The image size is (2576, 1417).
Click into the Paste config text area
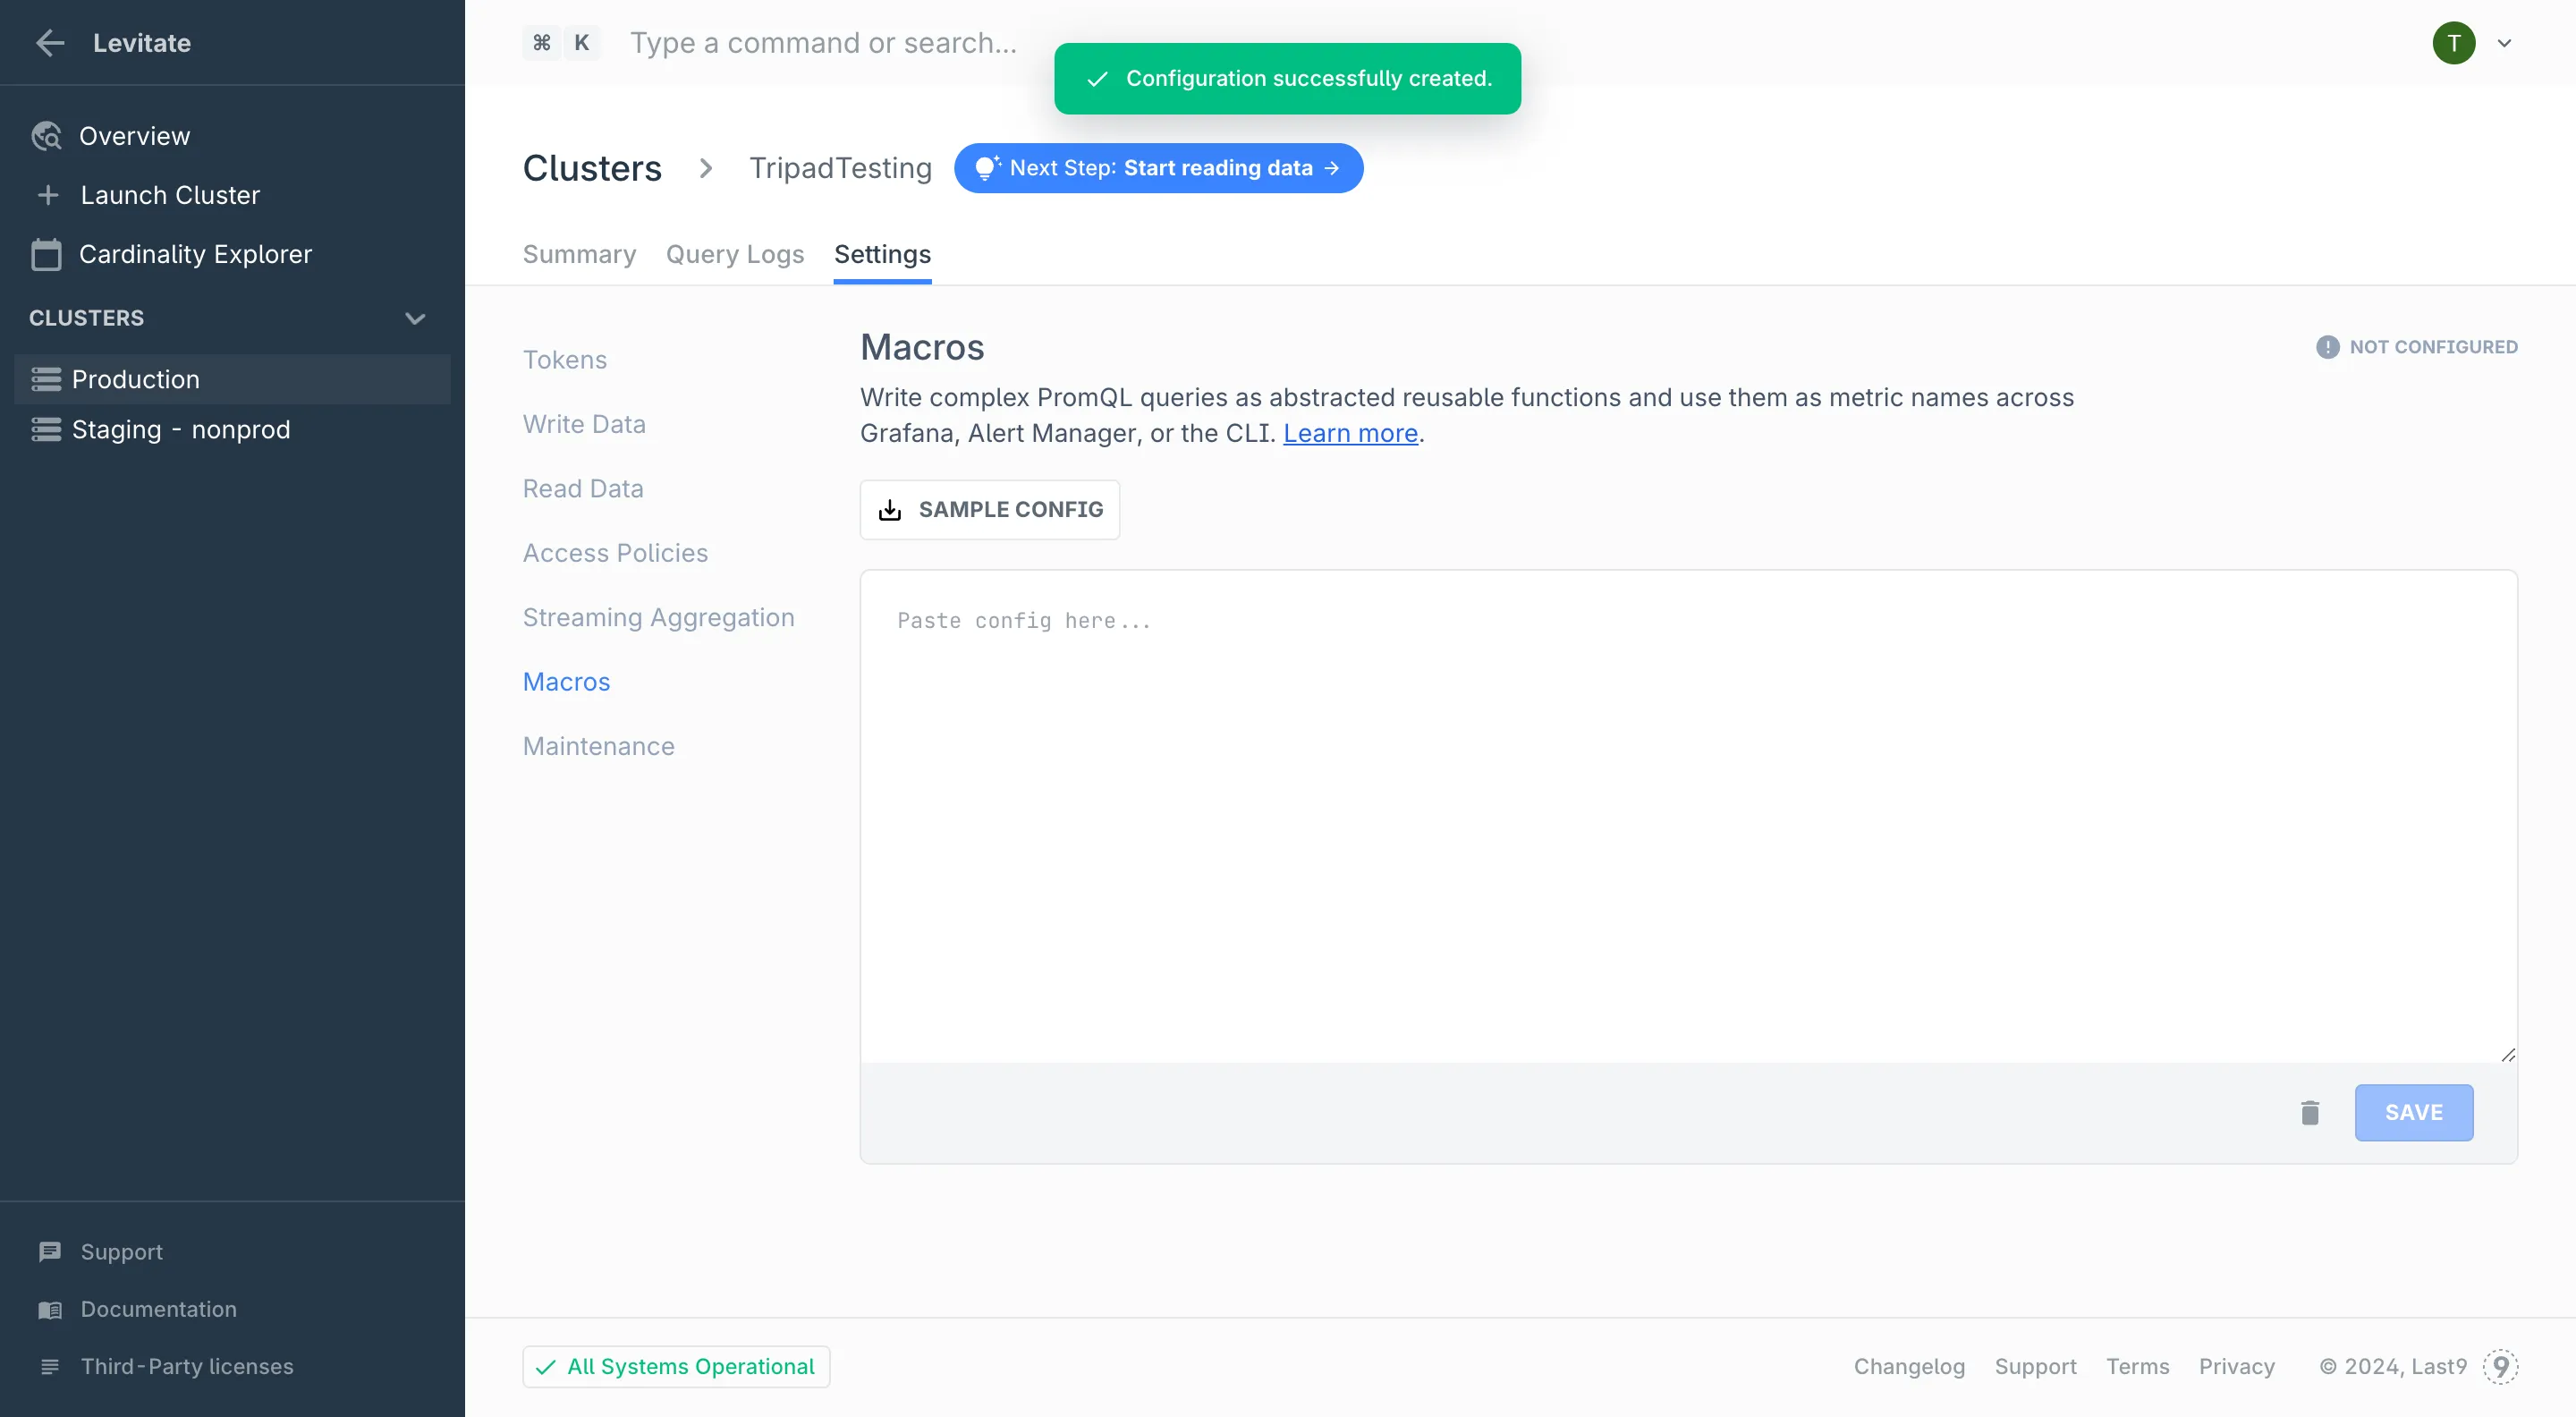click(x=1688, y=816)
